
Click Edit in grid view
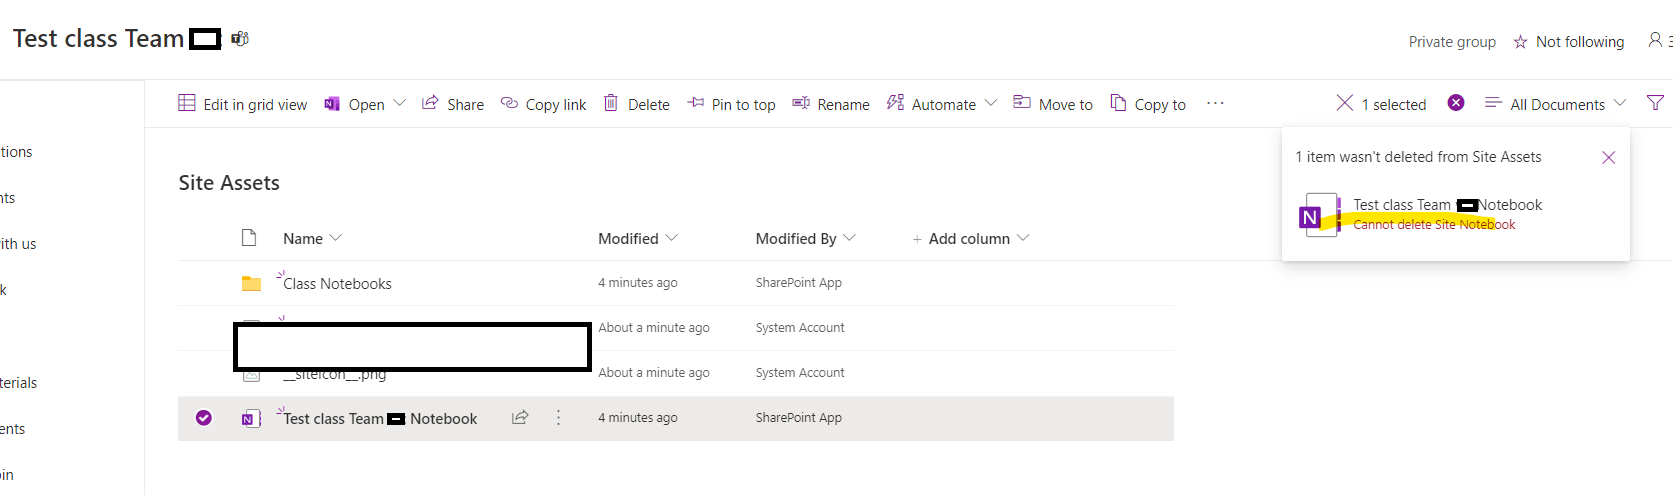coord(243,104)
